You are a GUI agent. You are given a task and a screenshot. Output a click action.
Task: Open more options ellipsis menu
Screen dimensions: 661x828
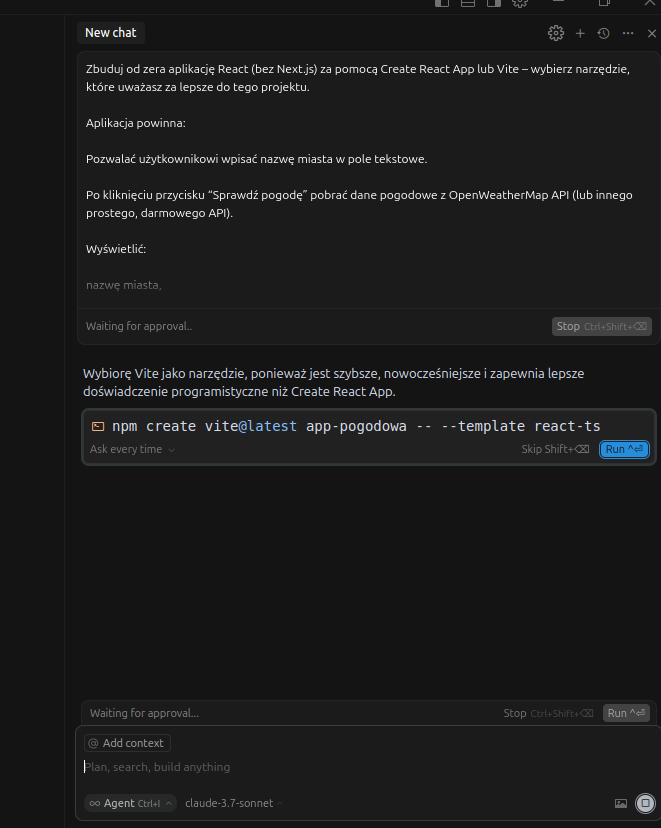coord(628,33)
